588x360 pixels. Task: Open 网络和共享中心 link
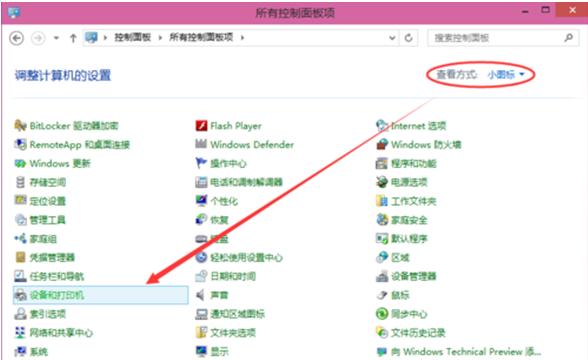point(61,332)
